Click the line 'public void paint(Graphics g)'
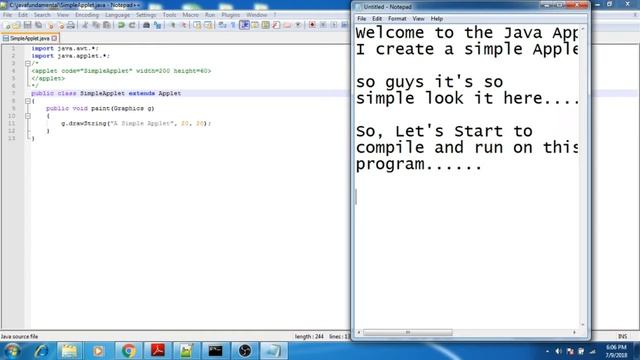 click(x=100, y=109)
